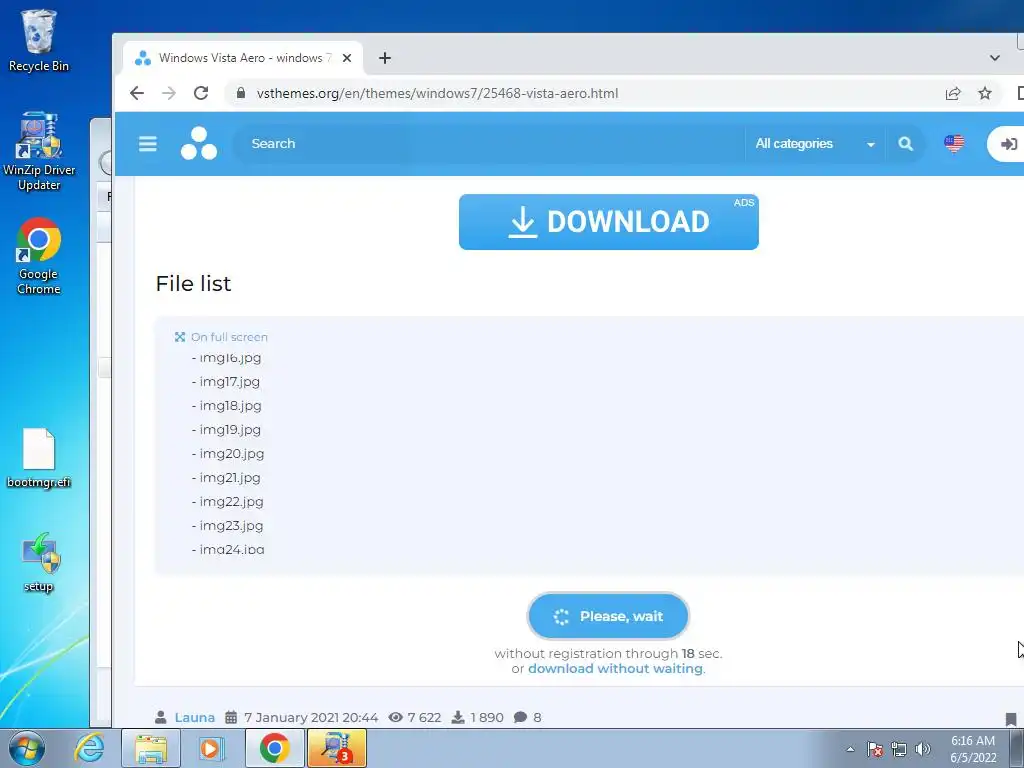The width and height of the screenshot is (1024, 768).
Task: Bookmark this page with the star icon
Action: pos(985,93)
